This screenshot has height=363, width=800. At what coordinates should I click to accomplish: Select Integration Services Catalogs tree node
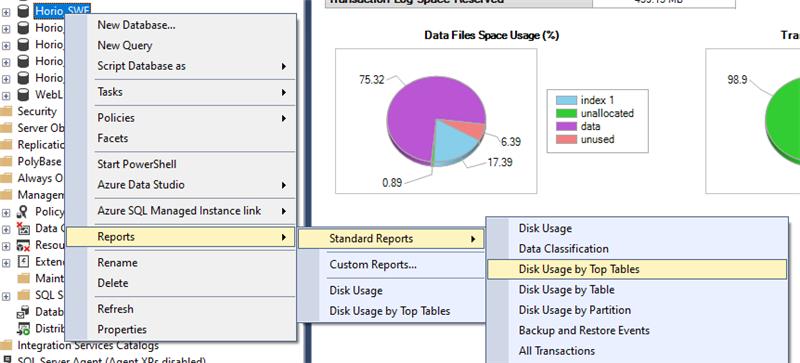pos(88,346)
